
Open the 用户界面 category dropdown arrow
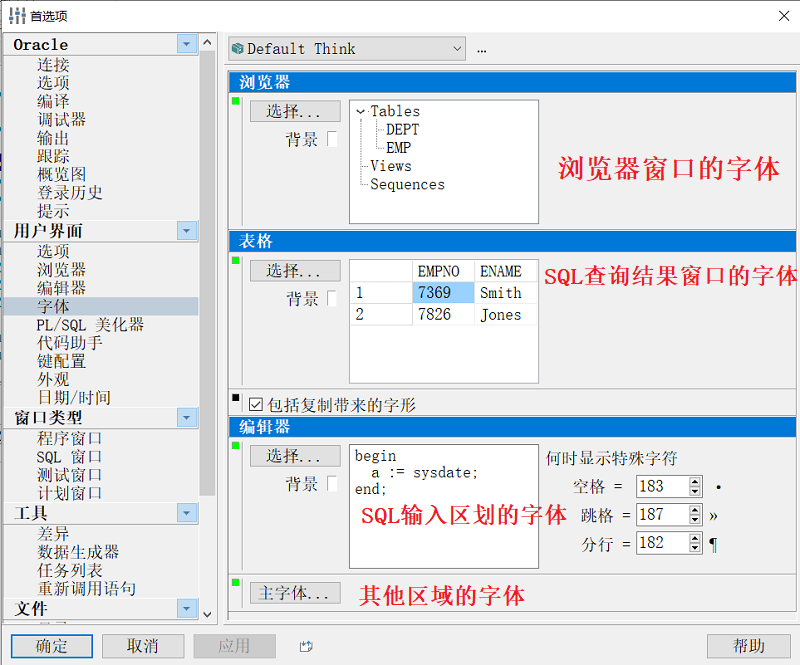(x=186, y=231)
